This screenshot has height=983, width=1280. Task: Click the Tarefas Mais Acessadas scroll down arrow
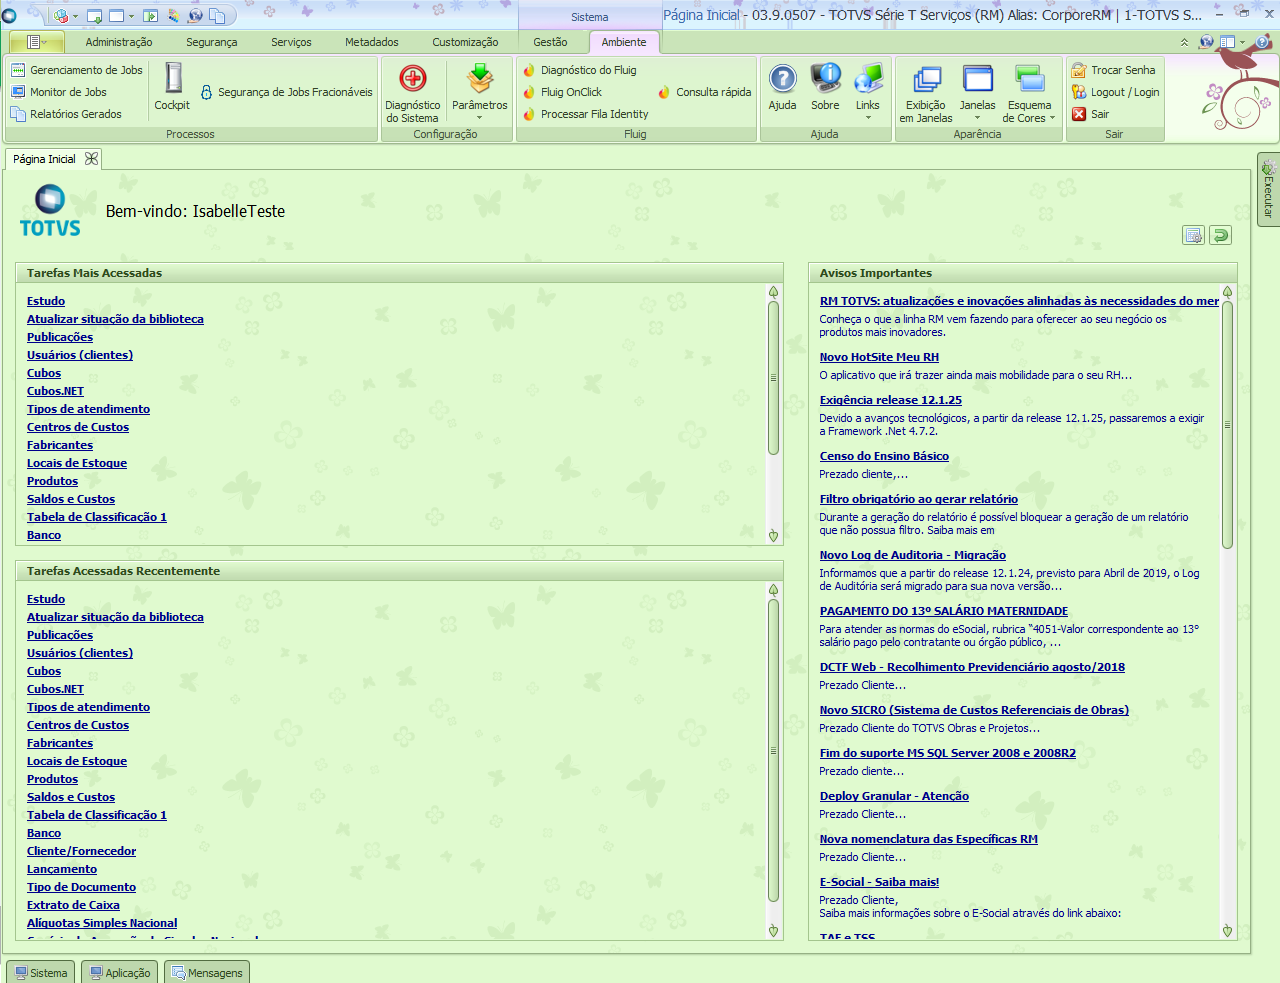coord(773,536)
